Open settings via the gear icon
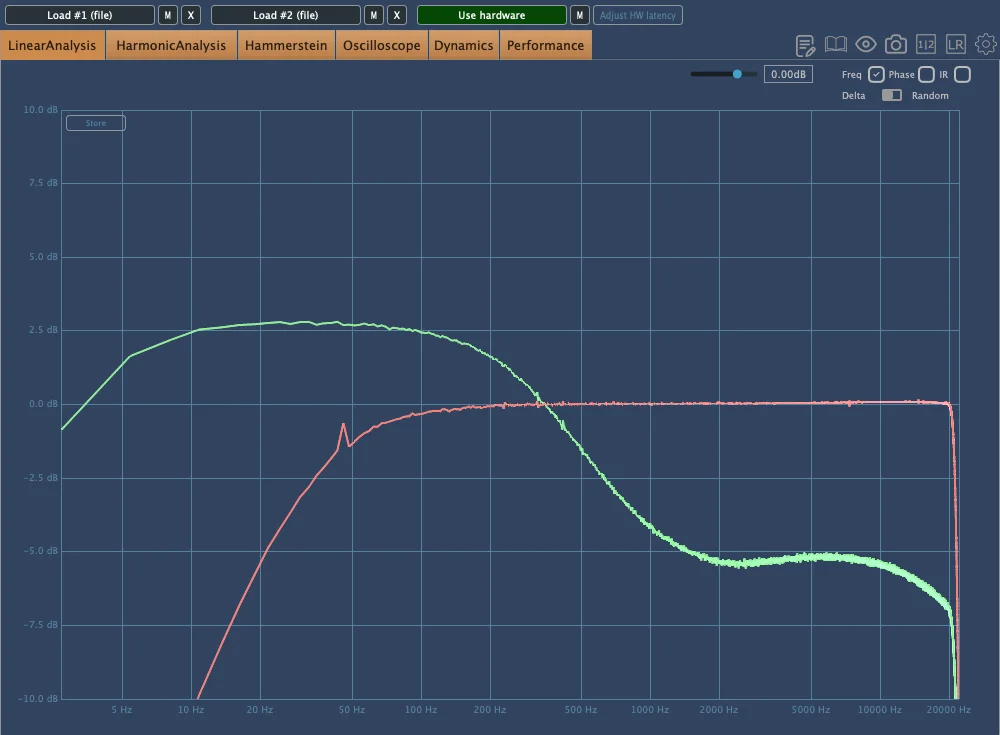 click(986, 45)
